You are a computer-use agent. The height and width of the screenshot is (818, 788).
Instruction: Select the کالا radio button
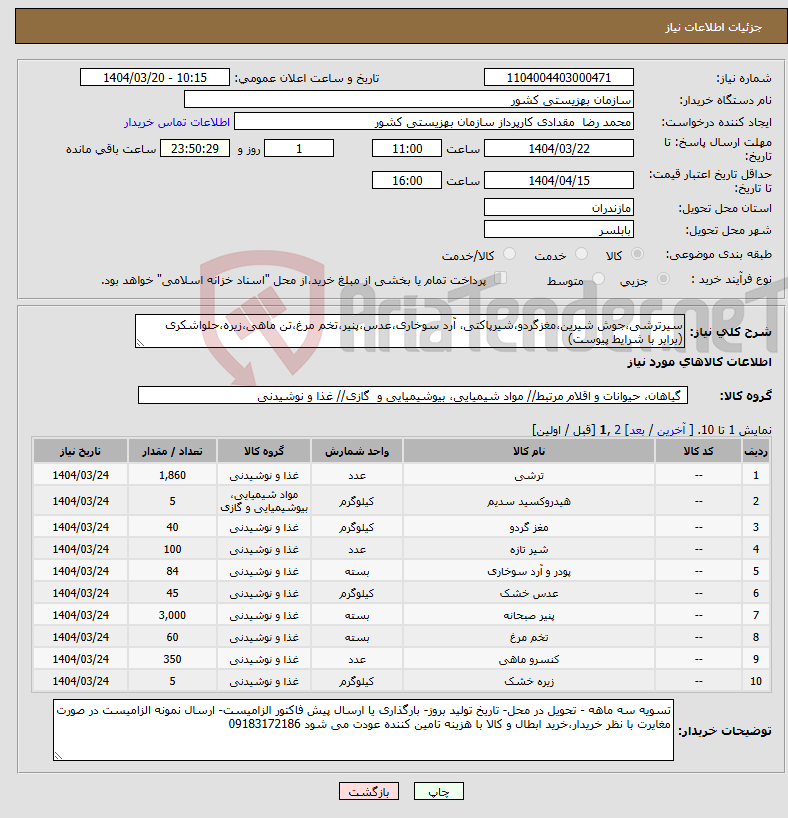pos(637,254)
